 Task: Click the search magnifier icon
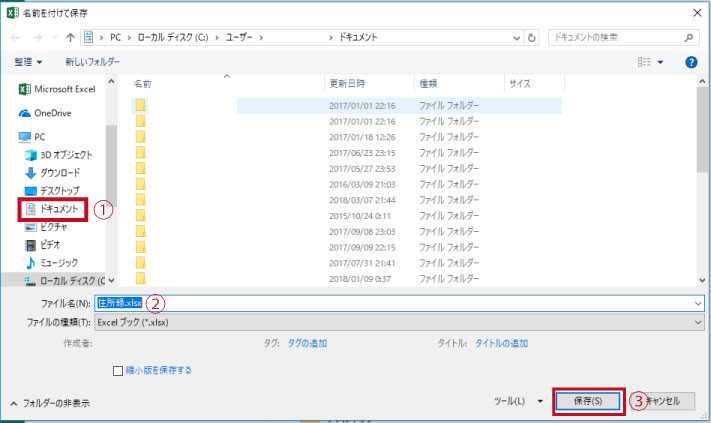[x=690, y=37]
